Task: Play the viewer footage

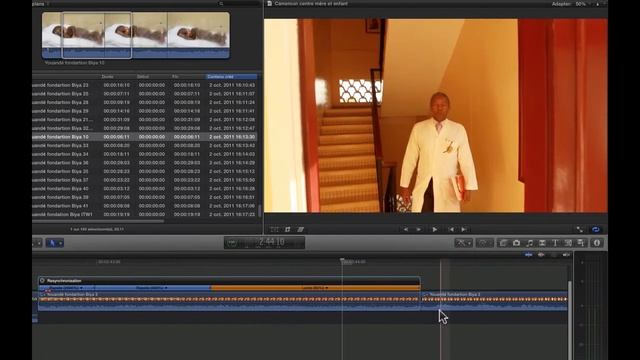Action: pos(435,229)
